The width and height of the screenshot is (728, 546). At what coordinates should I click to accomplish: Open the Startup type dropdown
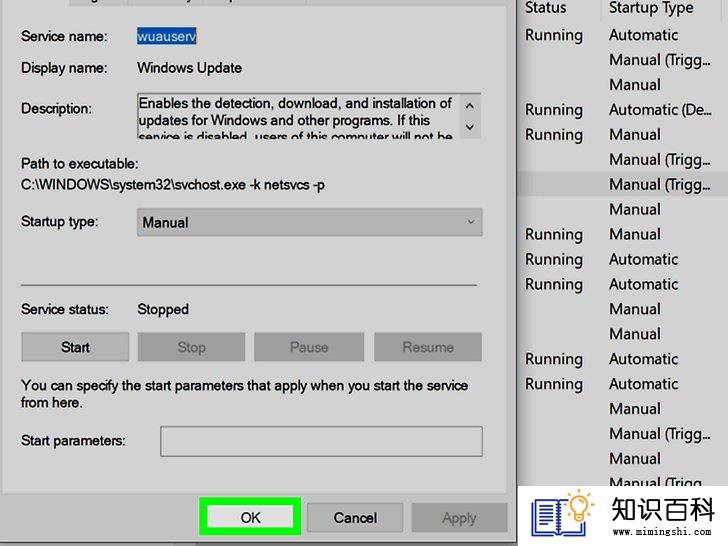[x=310, y=222]
